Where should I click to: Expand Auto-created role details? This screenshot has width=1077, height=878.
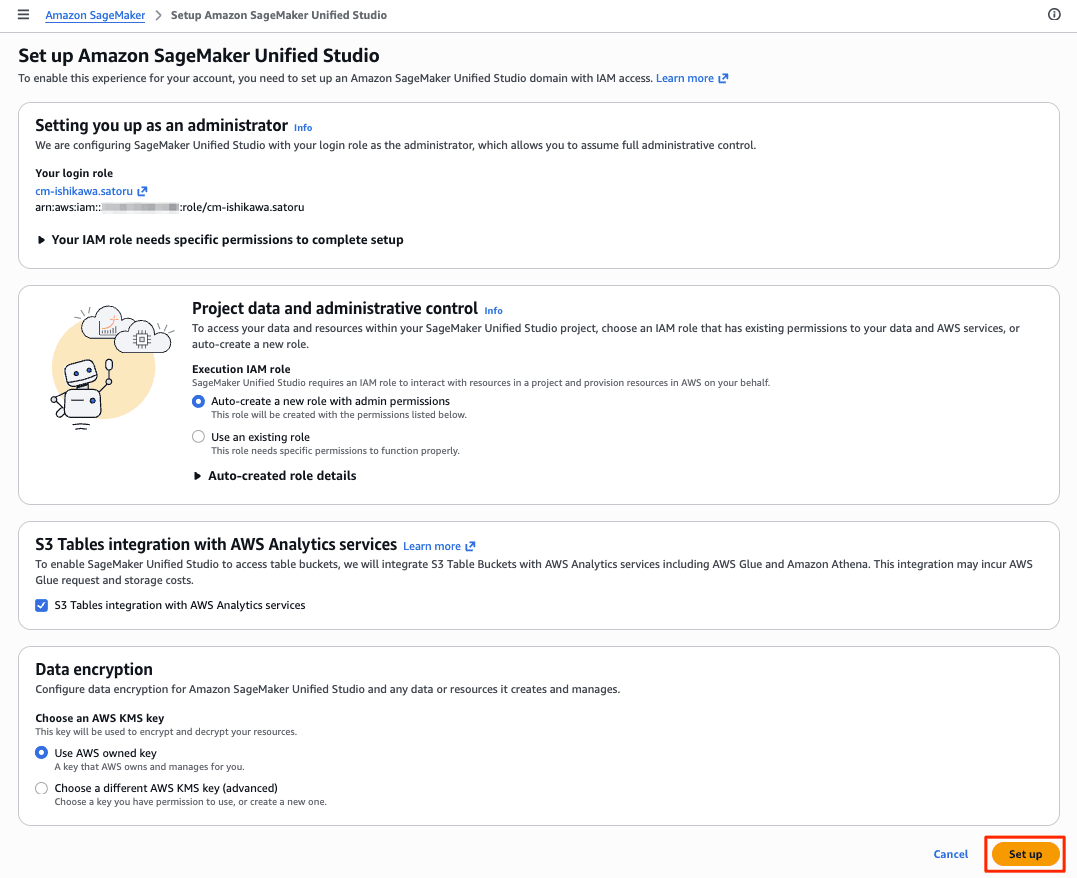click(x=275, y=475)
